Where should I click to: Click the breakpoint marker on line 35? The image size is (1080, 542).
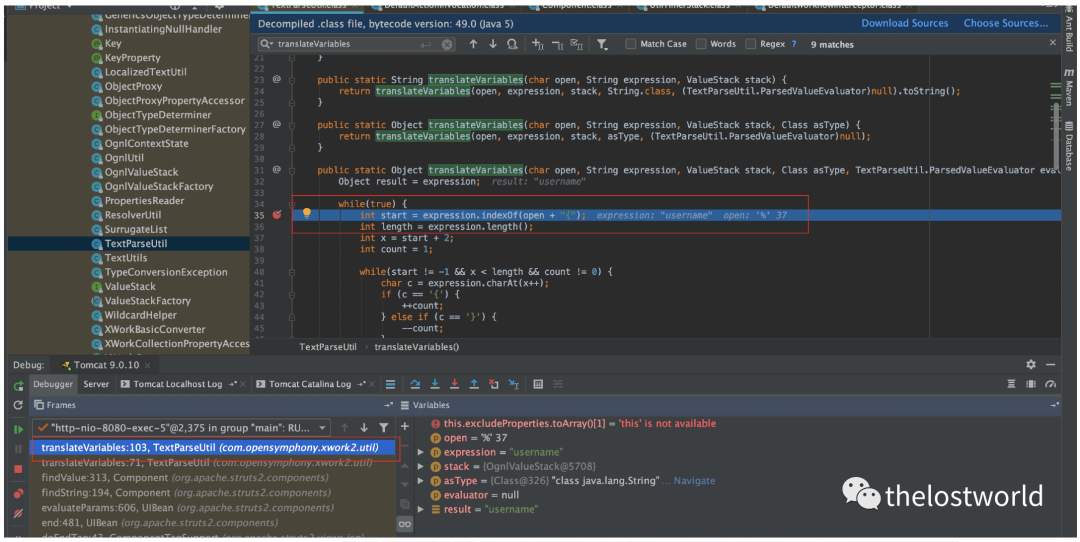tap(277, 214)
